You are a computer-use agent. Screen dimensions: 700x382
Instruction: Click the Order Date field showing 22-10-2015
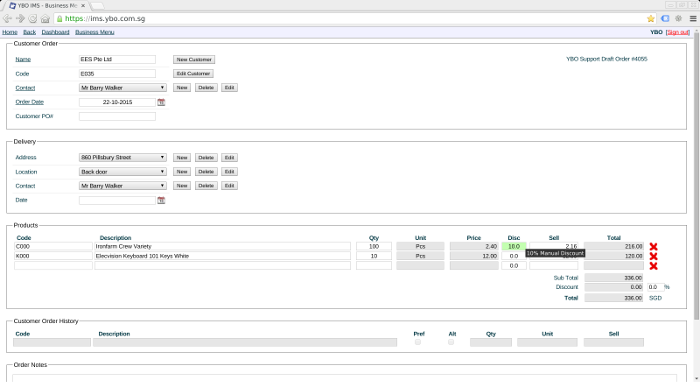click(117, 102)
